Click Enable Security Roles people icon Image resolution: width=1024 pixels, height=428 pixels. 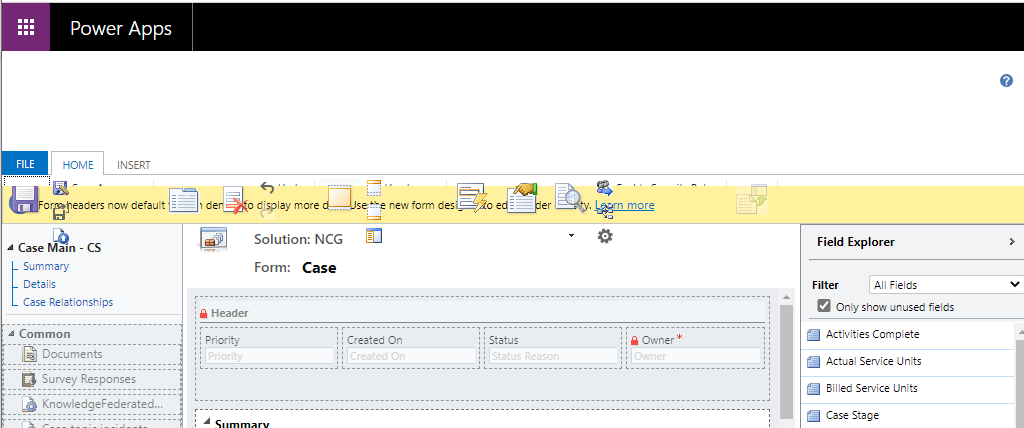pos(605,188)
